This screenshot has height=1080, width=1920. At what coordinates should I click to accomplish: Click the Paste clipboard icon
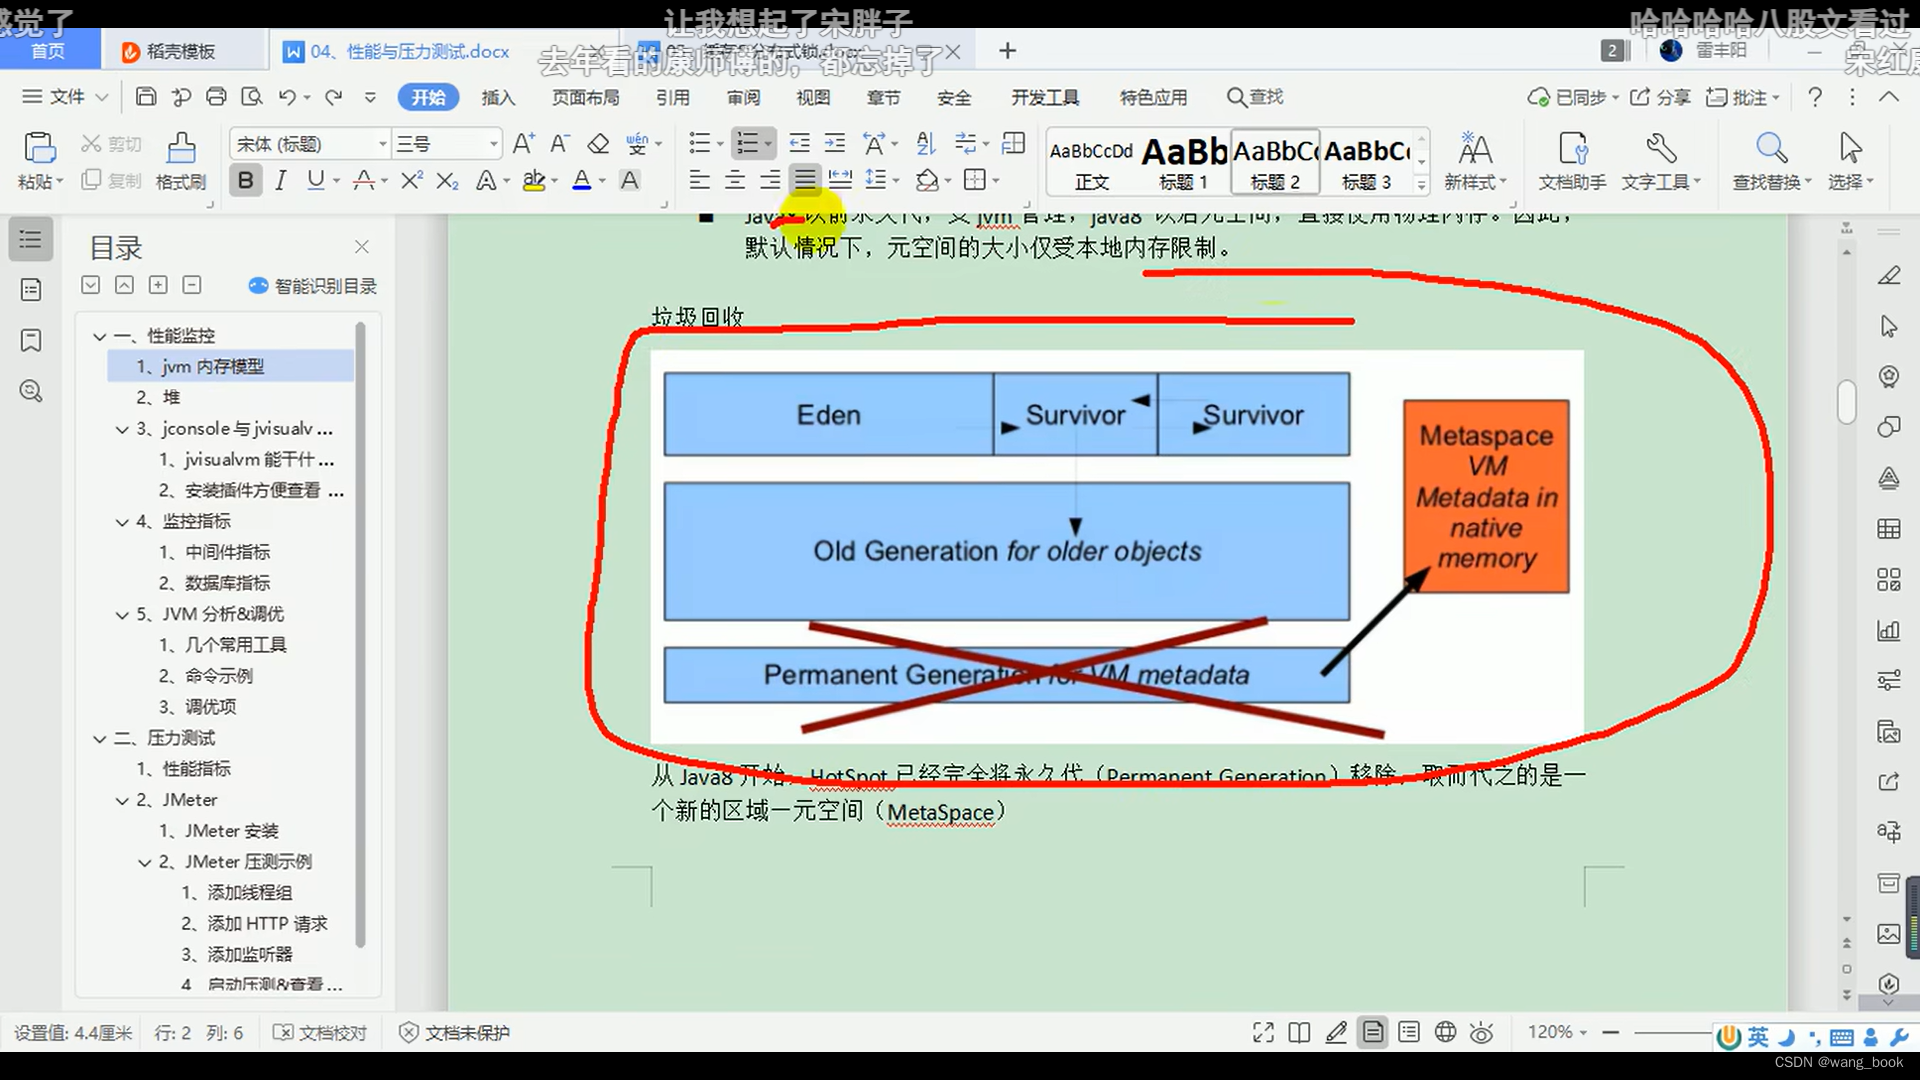pos(39,148)
